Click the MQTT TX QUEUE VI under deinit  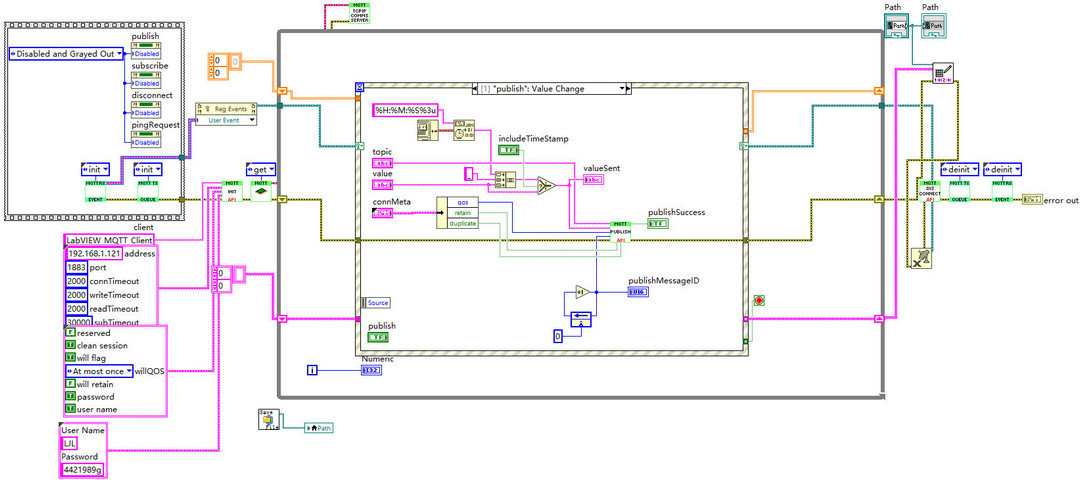(x=959, y=191)
